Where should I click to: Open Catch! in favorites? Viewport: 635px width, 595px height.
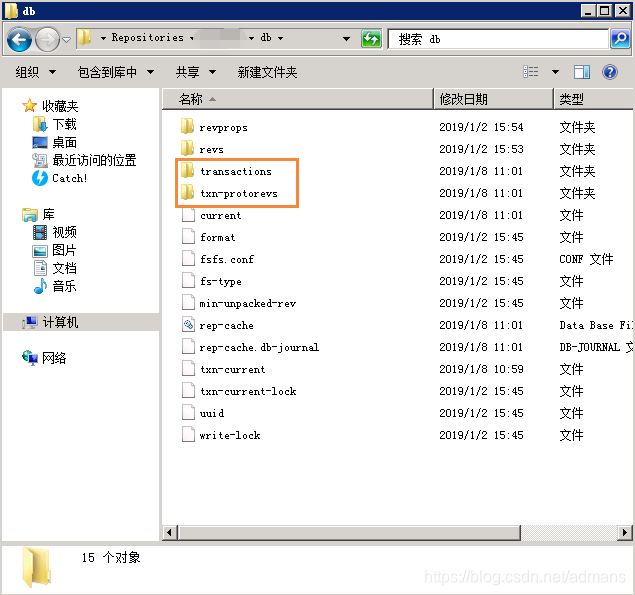point(69,178)
